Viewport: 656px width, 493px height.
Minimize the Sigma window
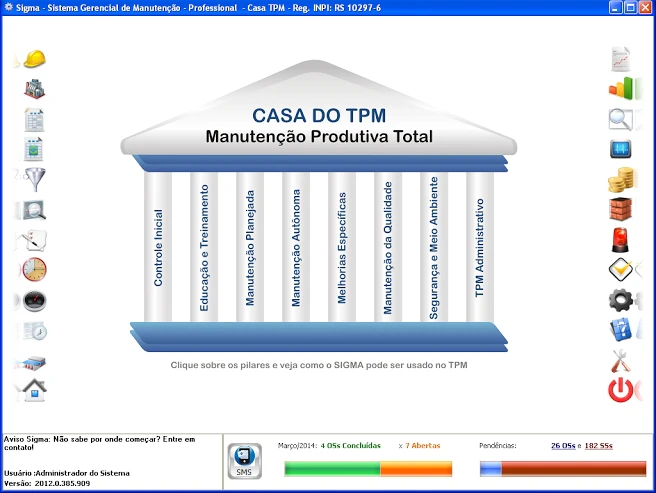(x=616, y=8)
